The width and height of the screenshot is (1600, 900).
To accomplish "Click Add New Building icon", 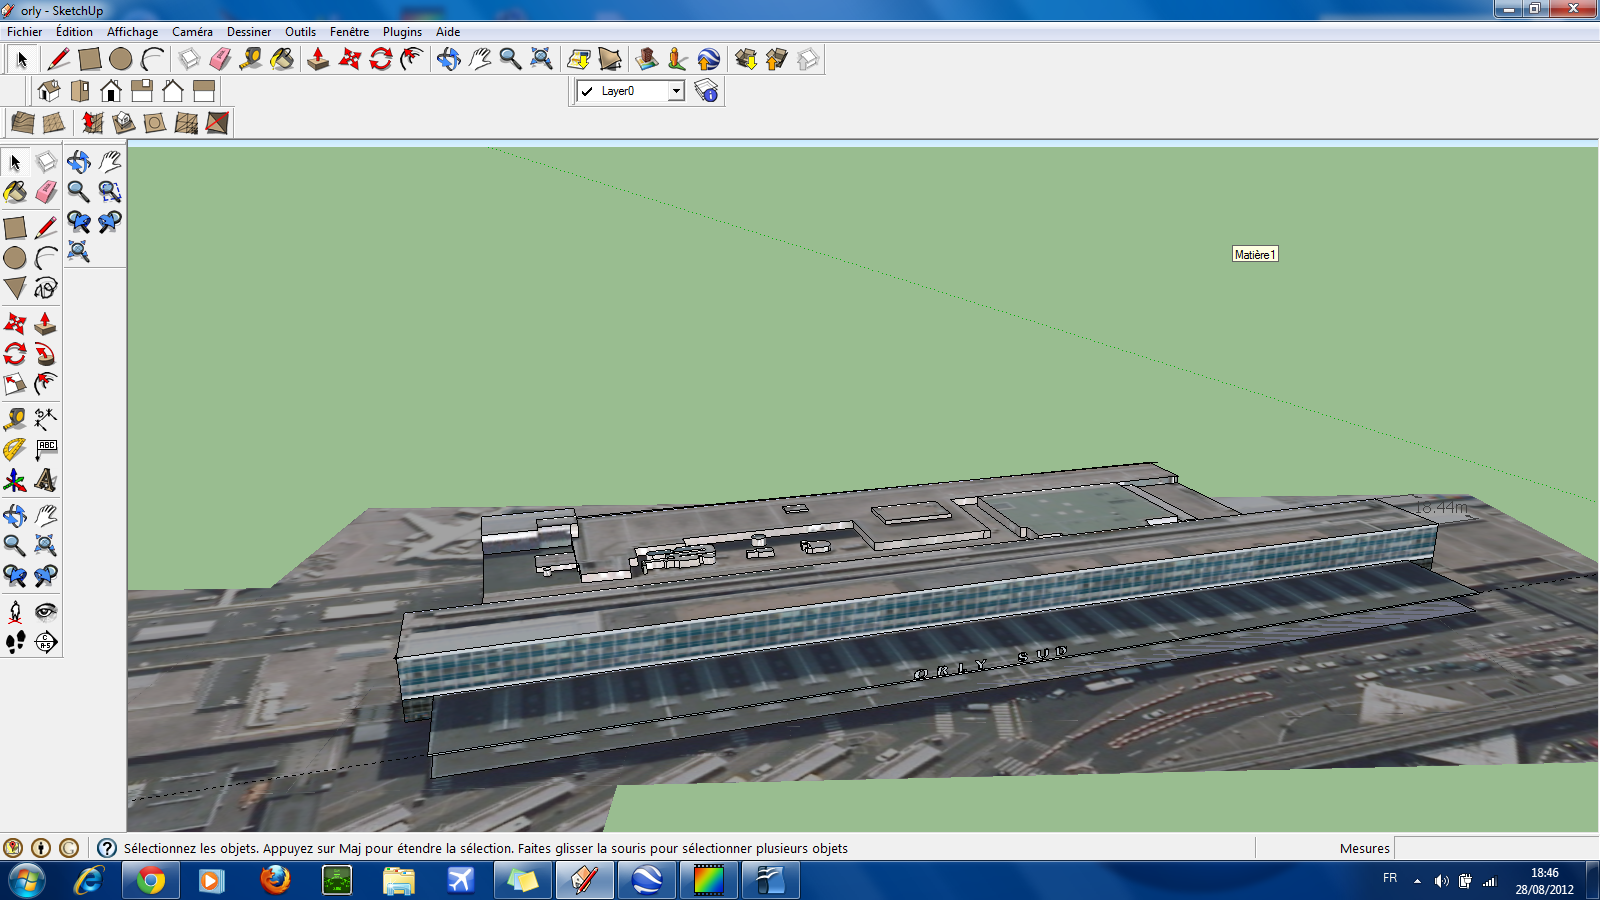I will pyautogui.click(x=647, y=59).
